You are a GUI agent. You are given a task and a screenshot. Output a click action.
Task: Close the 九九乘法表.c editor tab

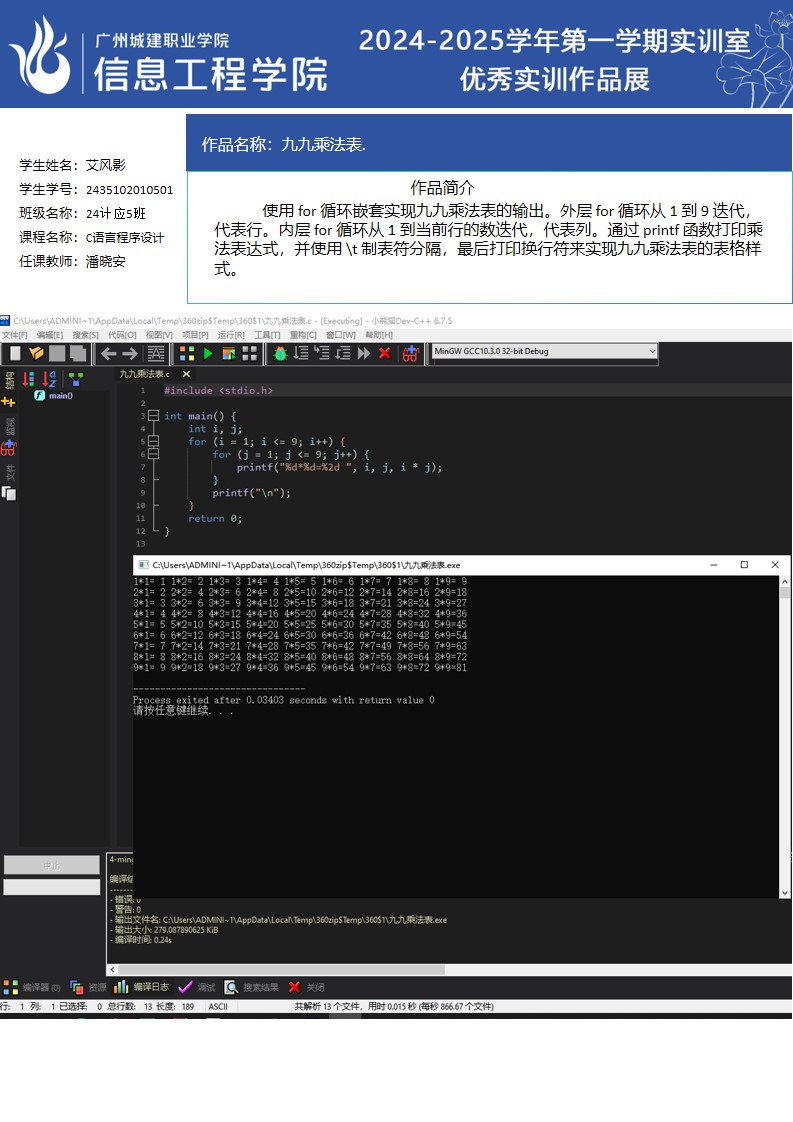[186, 374]
